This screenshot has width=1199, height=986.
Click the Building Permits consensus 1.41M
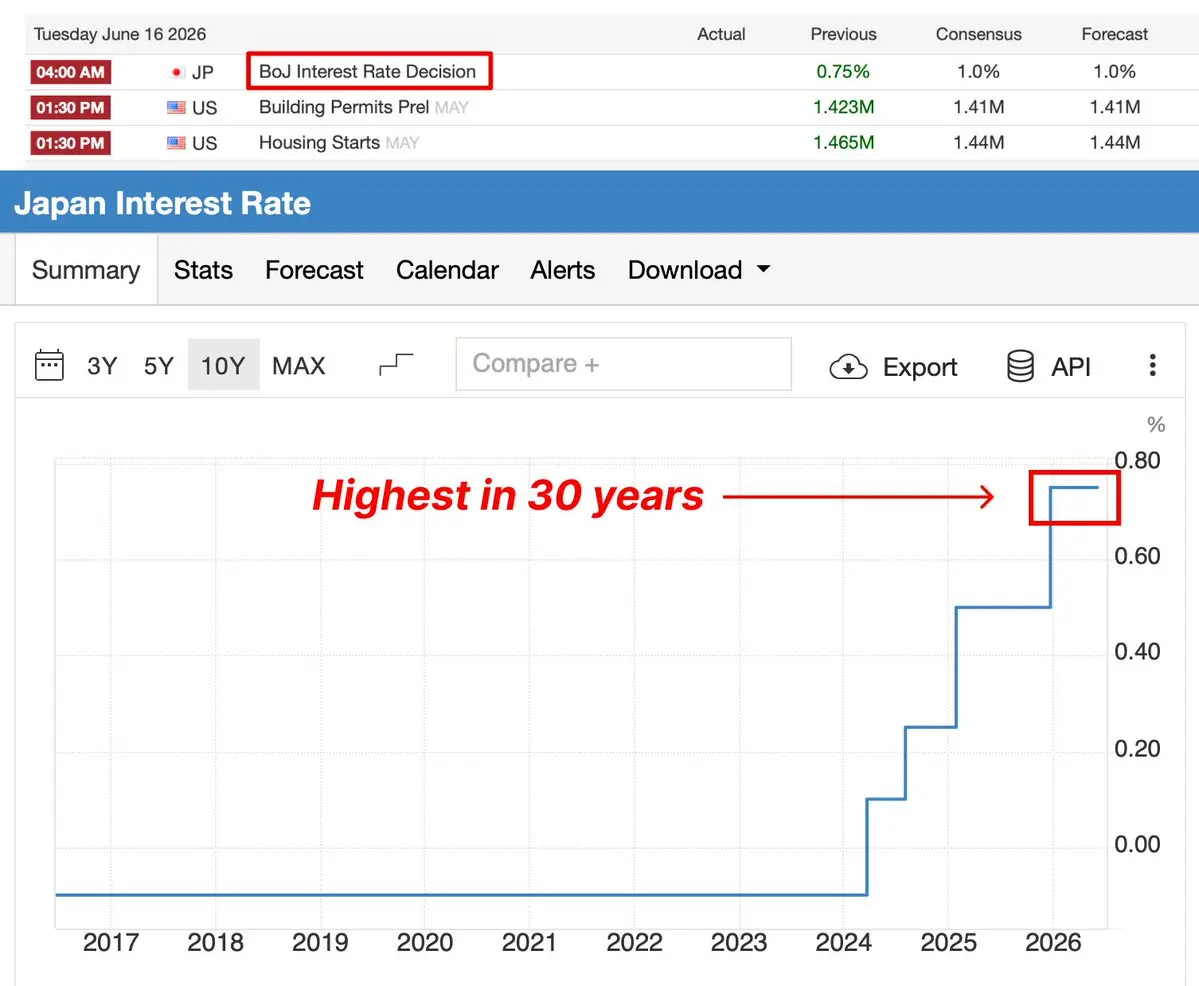point(979,107)
